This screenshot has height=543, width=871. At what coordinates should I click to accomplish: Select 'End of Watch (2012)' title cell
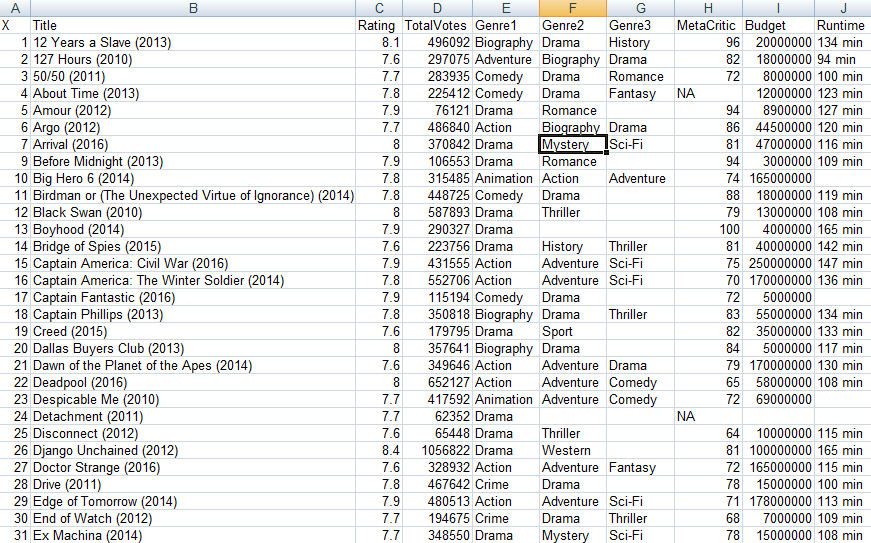pos(193,519)
